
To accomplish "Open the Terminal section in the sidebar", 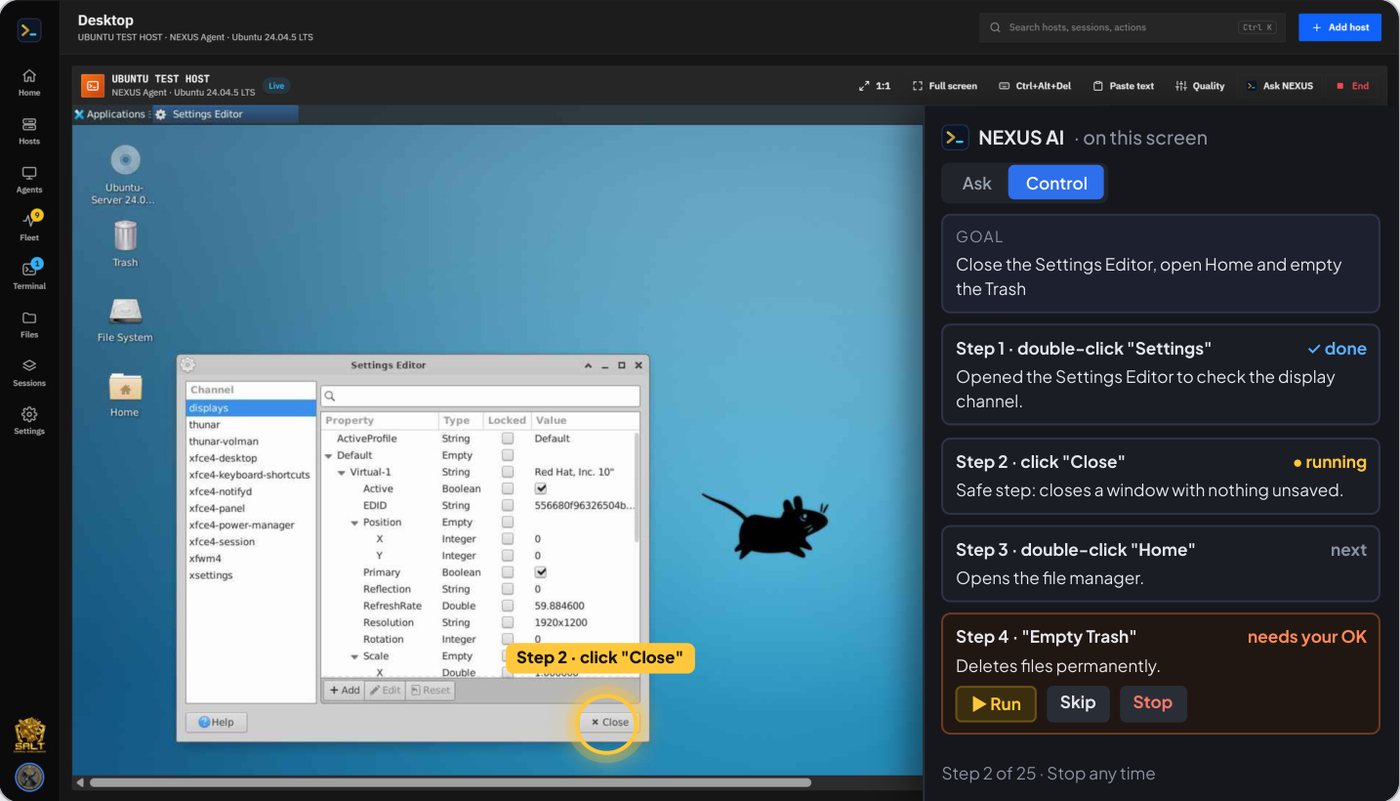I will (29, 275).
